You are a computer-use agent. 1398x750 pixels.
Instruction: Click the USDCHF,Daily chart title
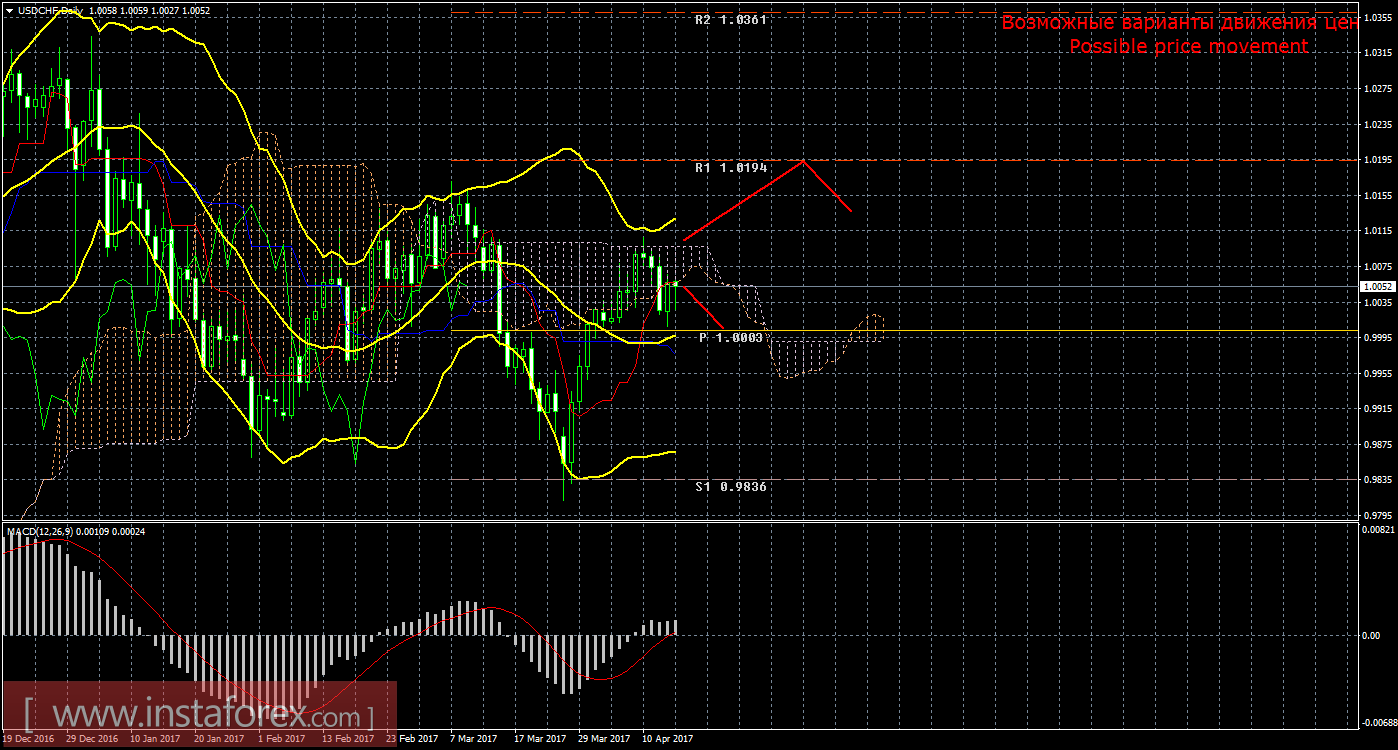coord(50,9)
